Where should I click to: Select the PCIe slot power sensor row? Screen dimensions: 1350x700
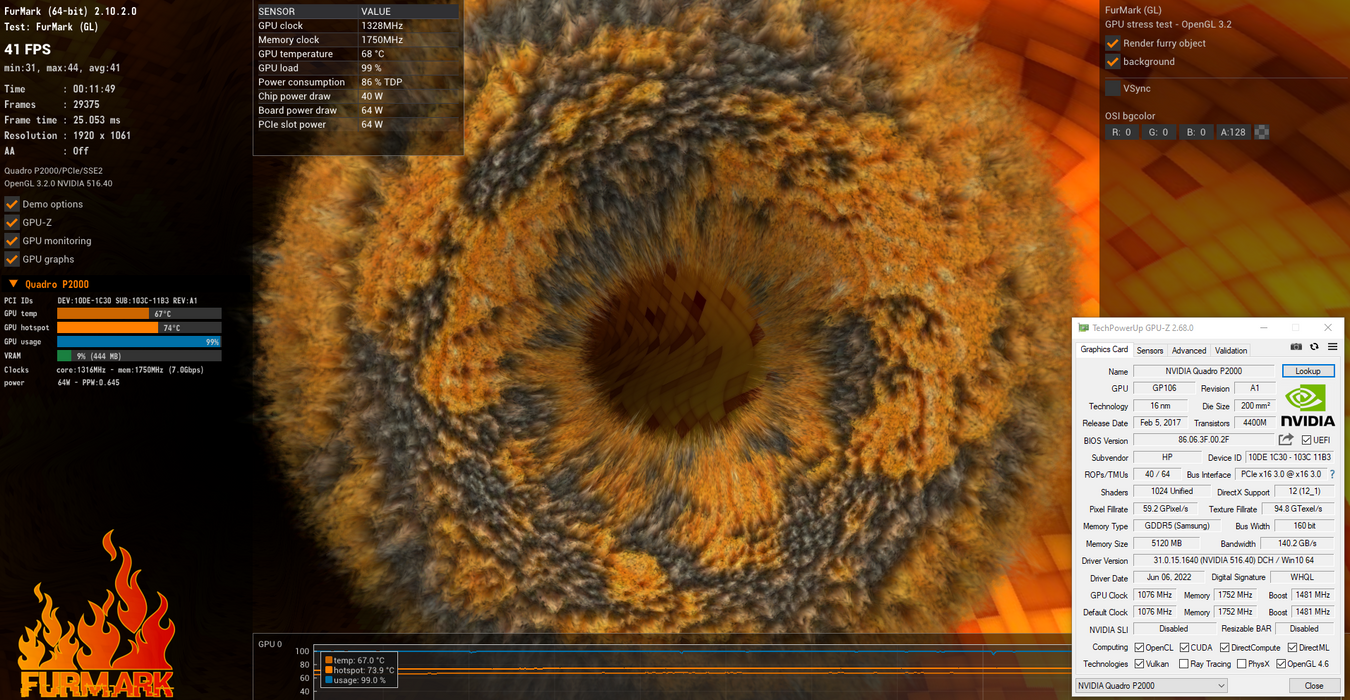pyautogui.click(x=357, y=124)
